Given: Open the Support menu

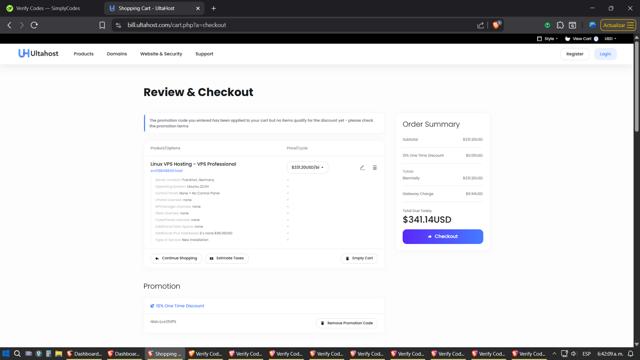Looking at the screenshot, I should [x=204, y=54].
